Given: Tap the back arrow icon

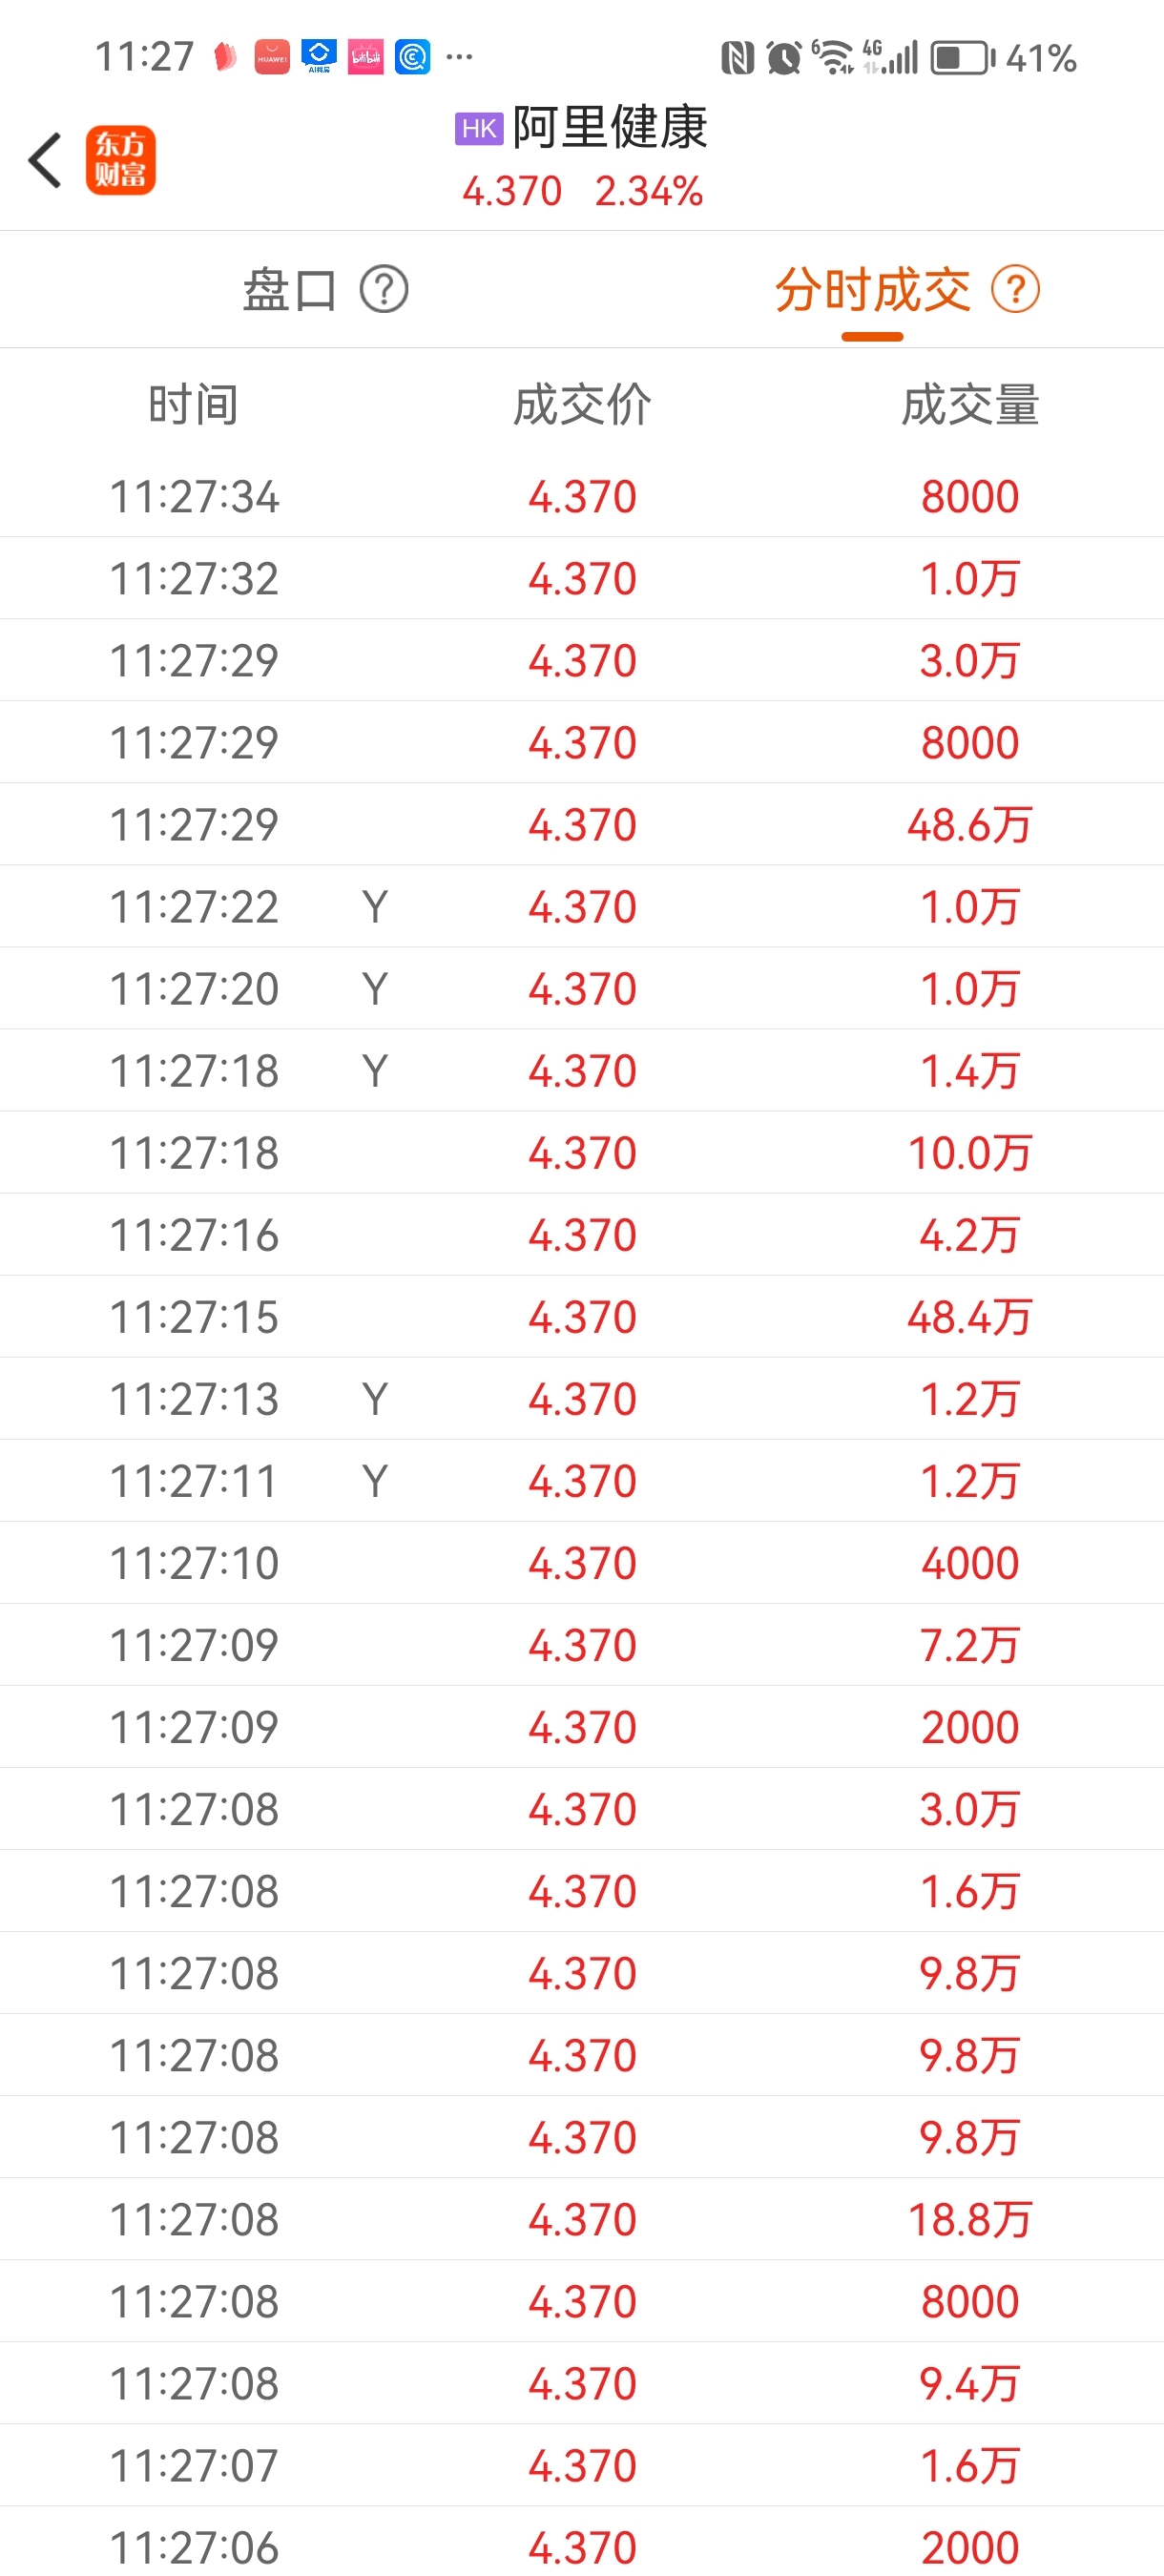Looking at the screenshot, I should [45, 160].
